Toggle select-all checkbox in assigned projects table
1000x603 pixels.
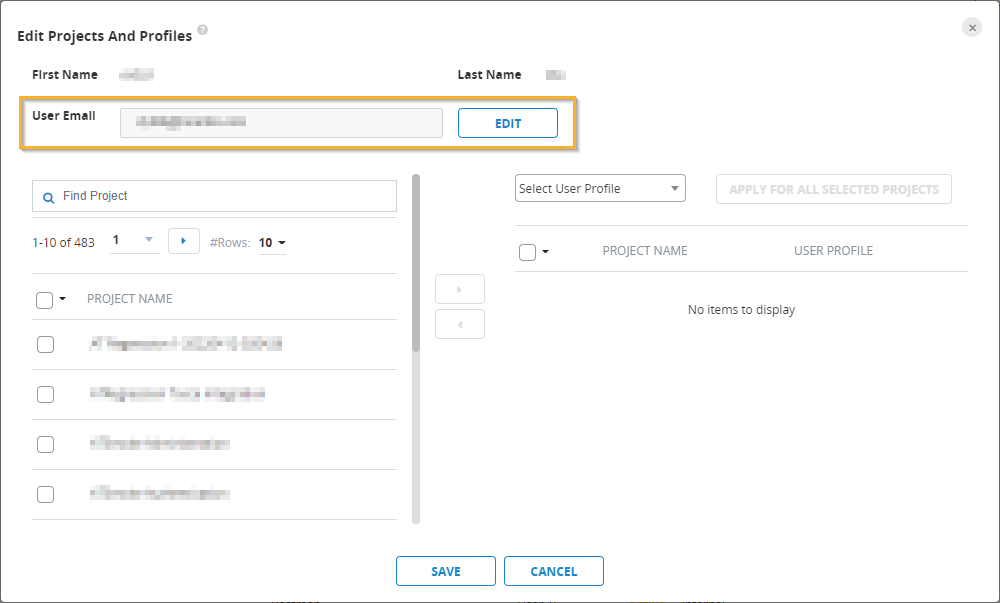click(x=527, y=252)
